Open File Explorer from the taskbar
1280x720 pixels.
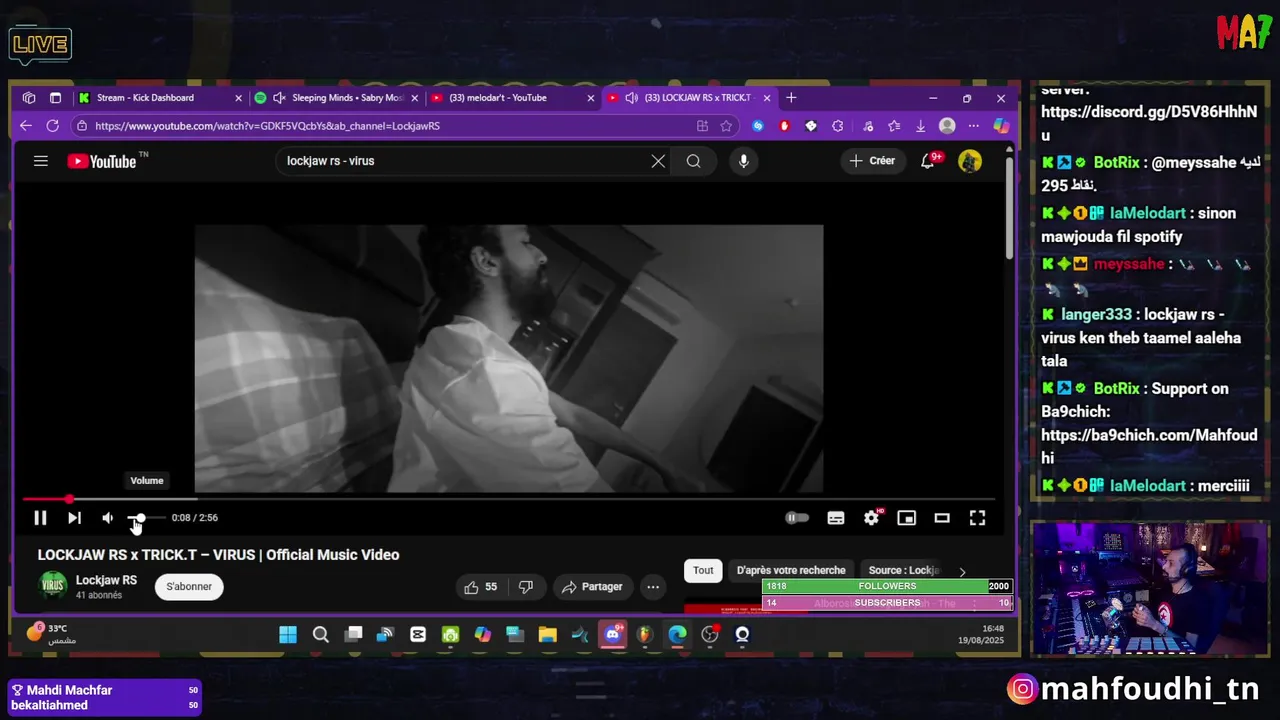click(x=547, y=635)
